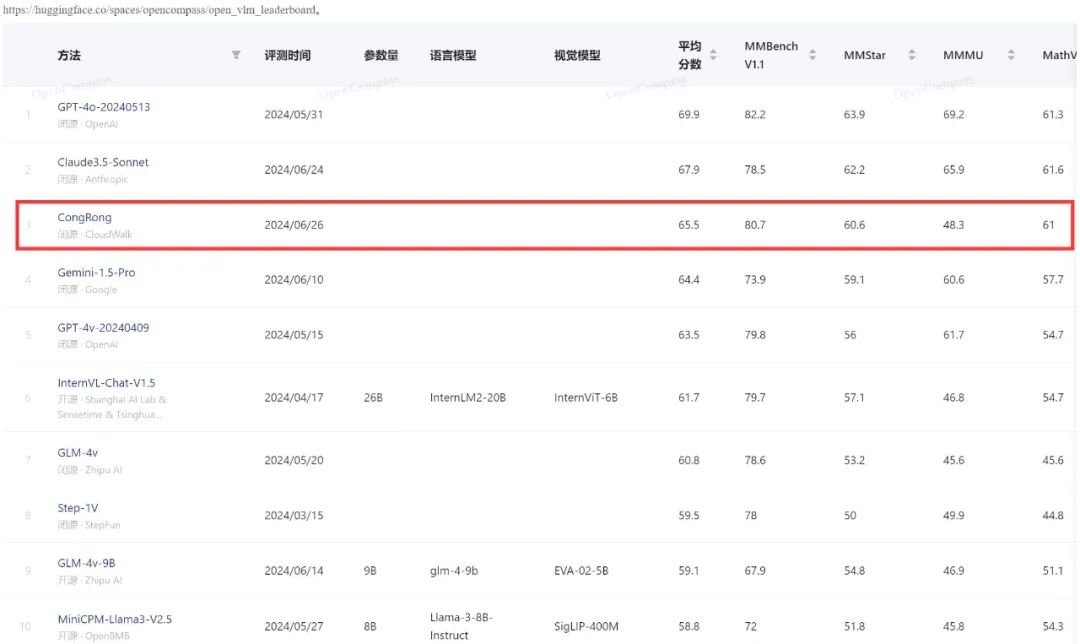Screen dimensions: 1080x644
Task: Select the MMMU score 48.3 cell
Action: (x=953, y=225)
